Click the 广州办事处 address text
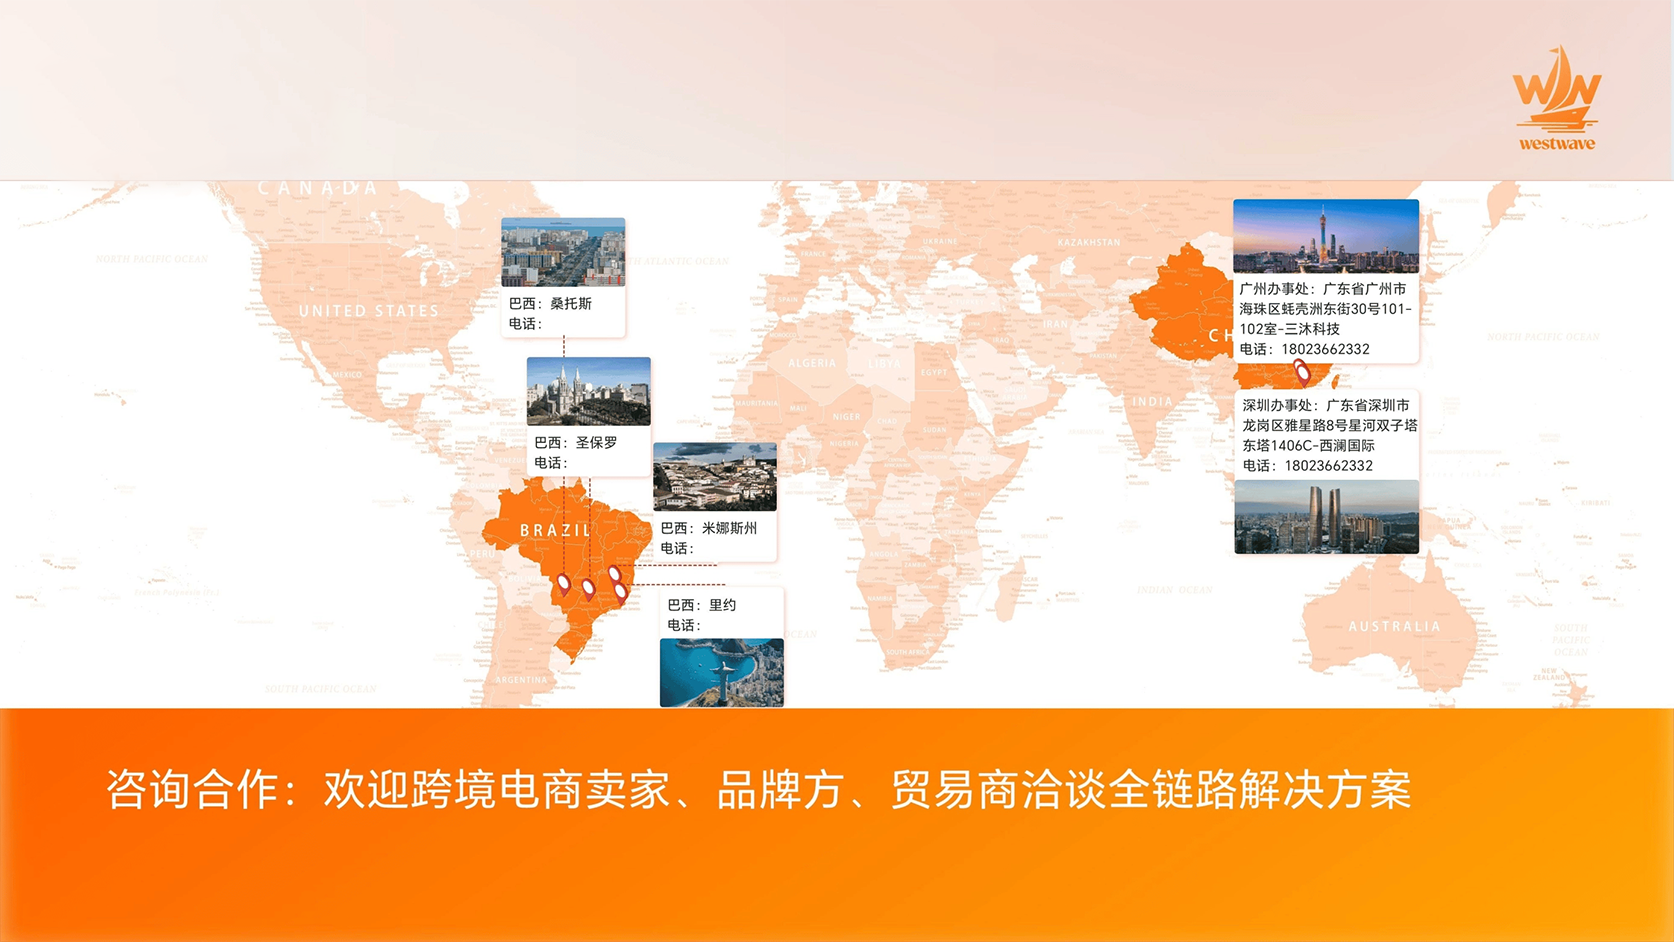 click(1325, 308)
